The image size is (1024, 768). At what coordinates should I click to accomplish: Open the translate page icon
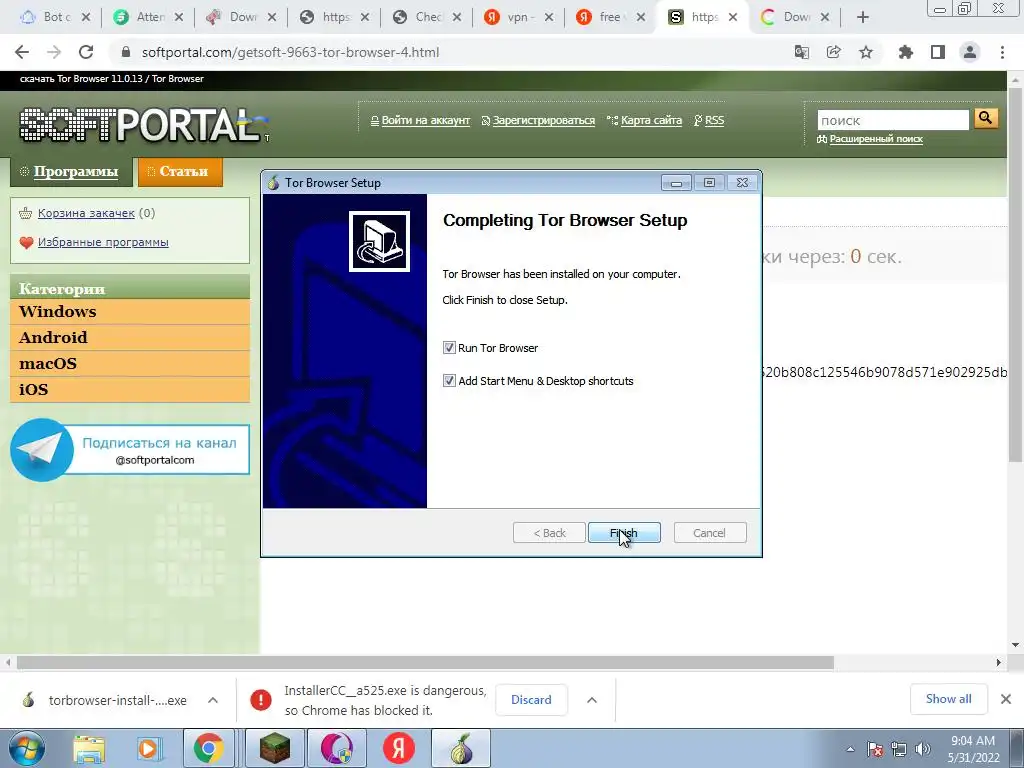(801, 52)
